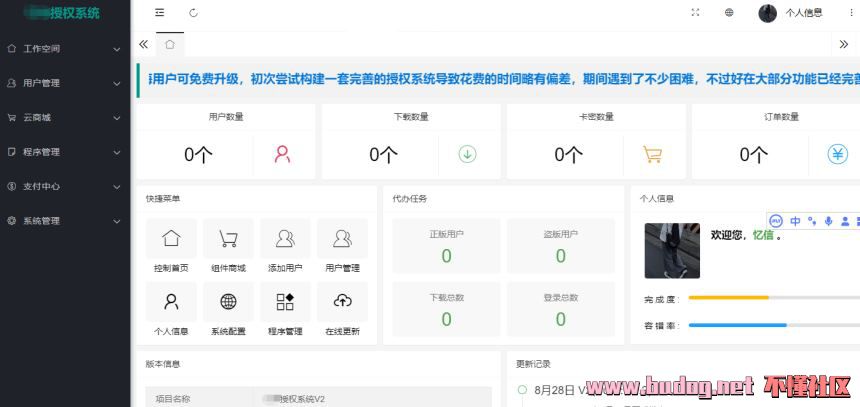Open 在线更新 quick menu shortcut
This screenshot has width=860, height=407.
(342, 309)
